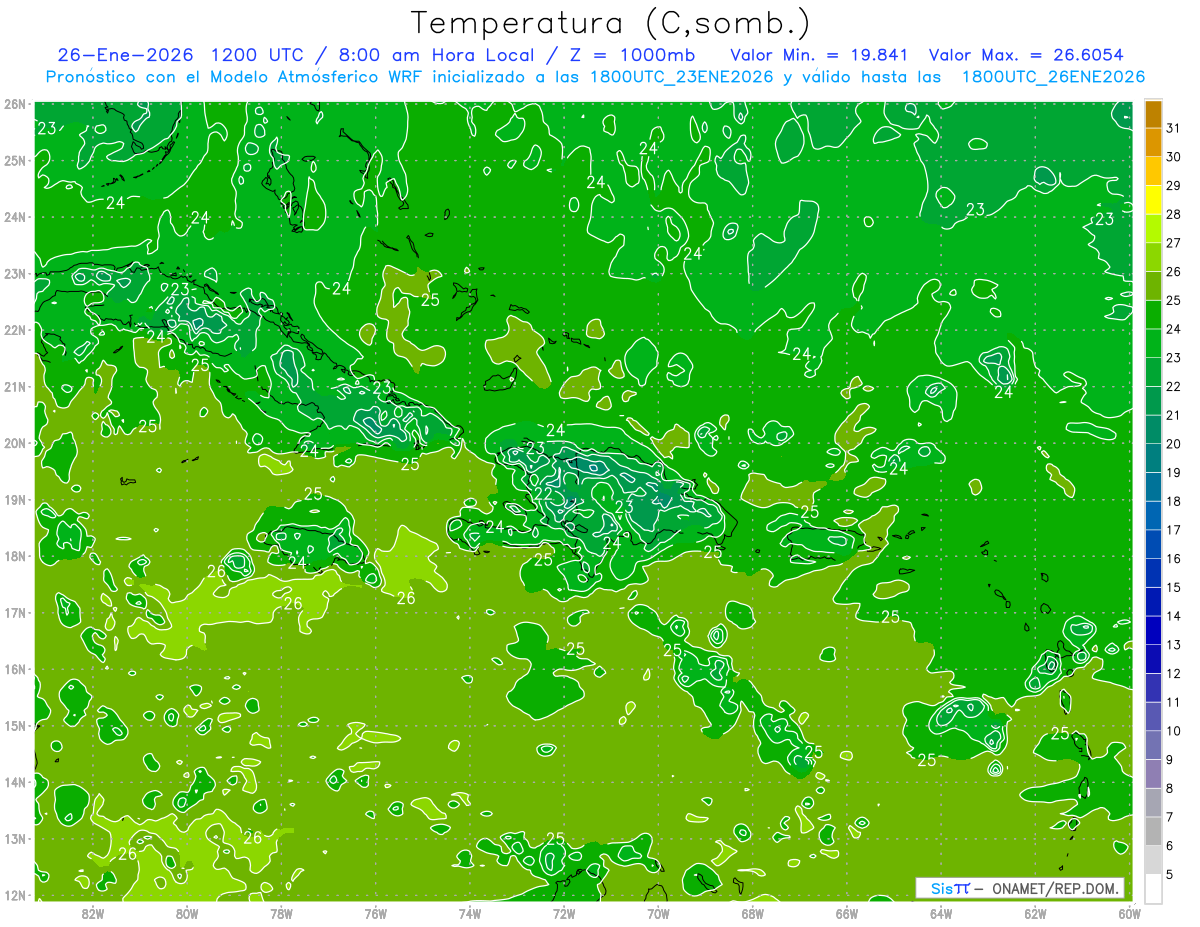Click the 13N latitude axis label
The height and width of the screenshot is (927, 1200).
15,839
